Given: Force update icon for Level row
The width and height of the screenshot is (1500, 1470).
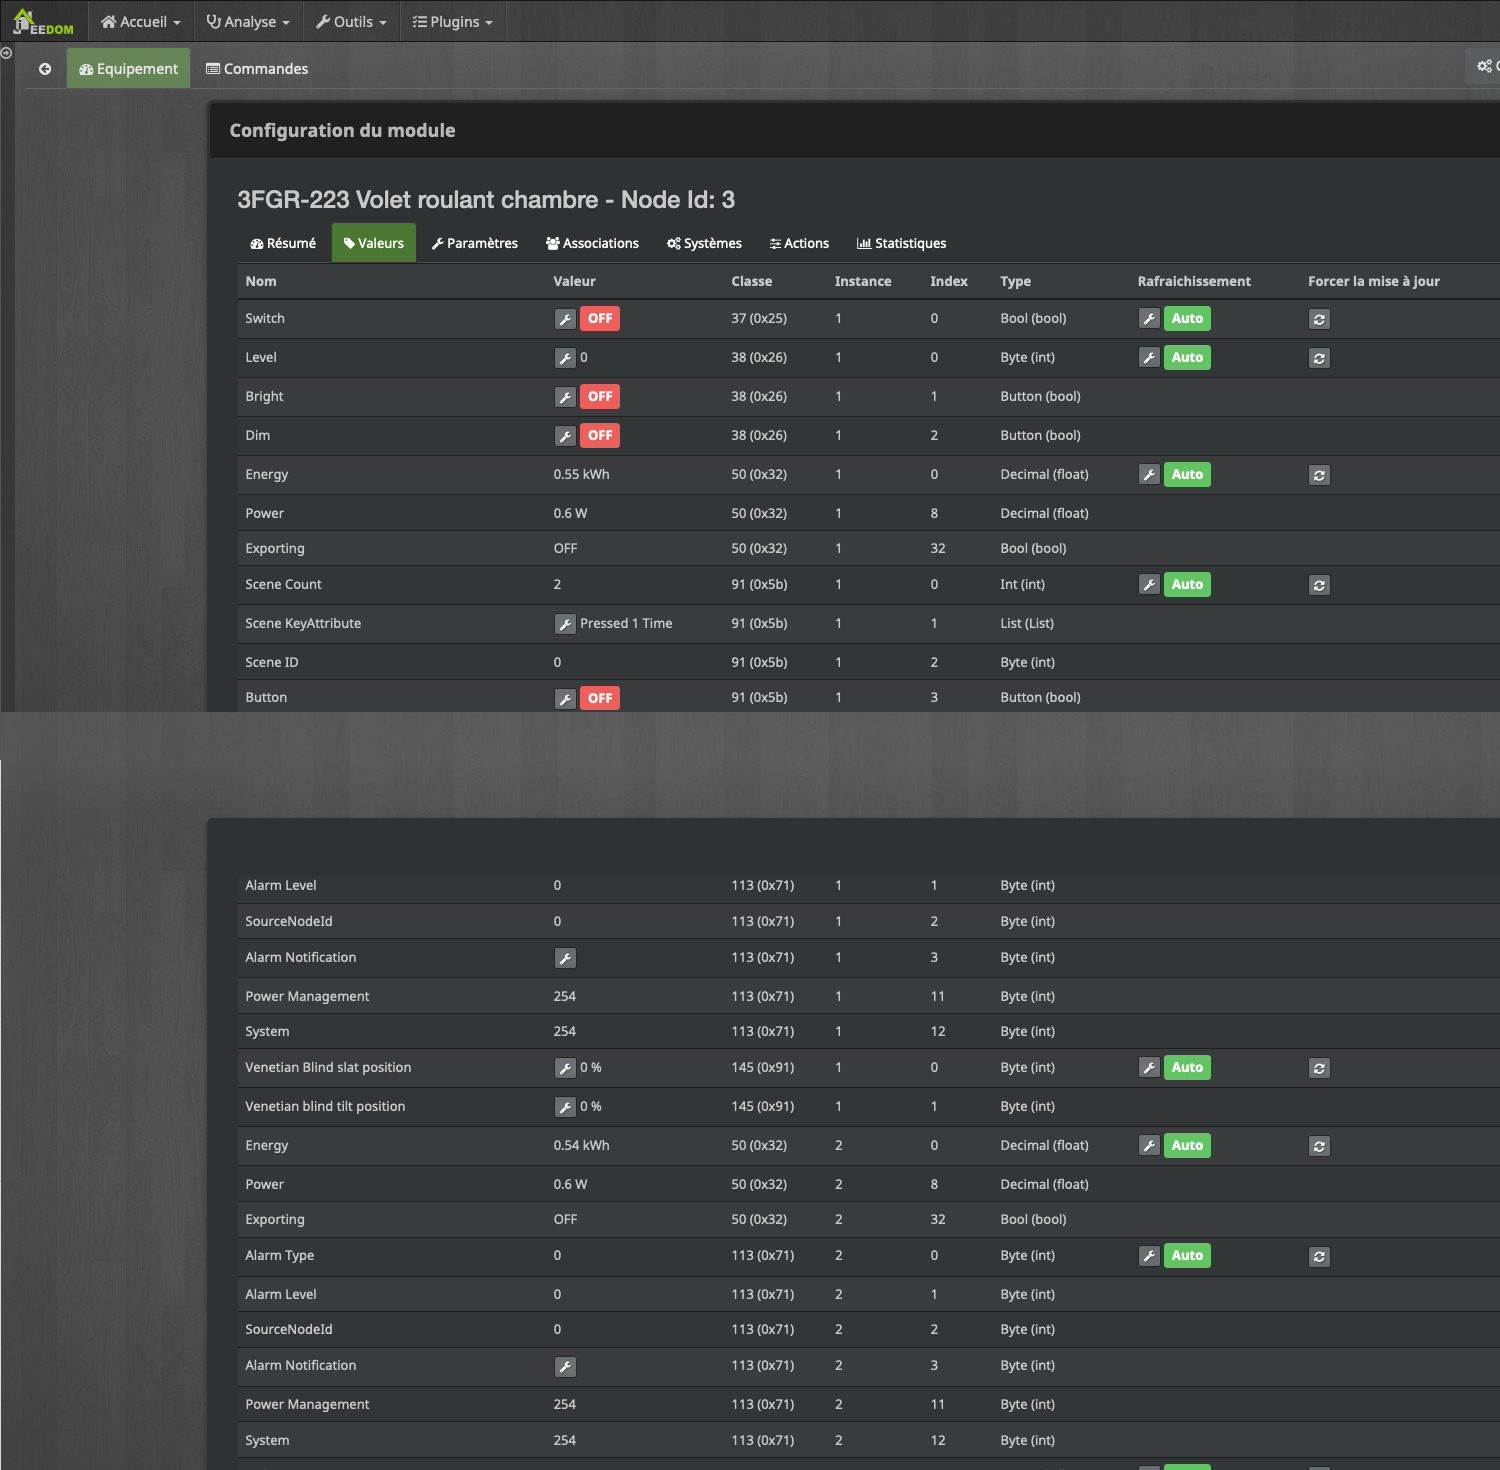Looking at the screenshot, I should click(1320, 358).
